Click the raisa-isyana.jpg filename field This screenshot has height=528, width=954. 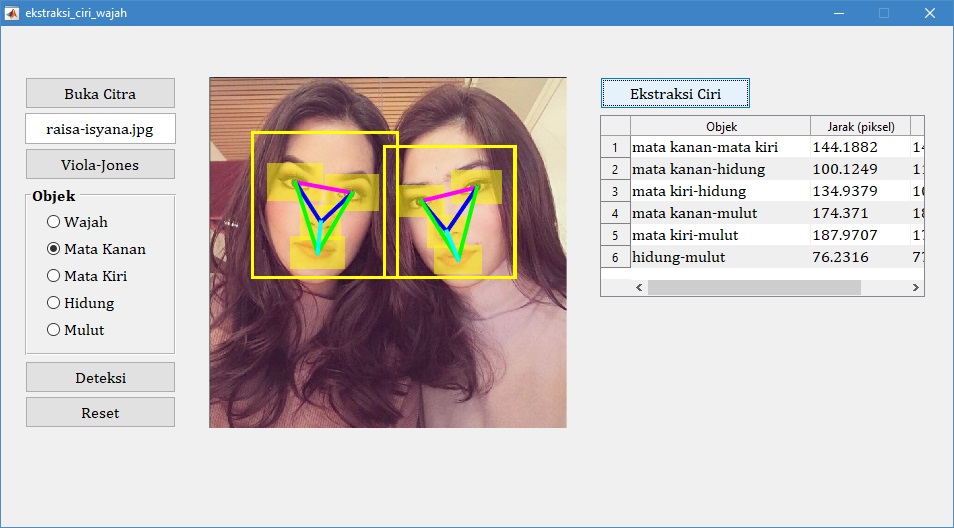click(x=100, y=129)
